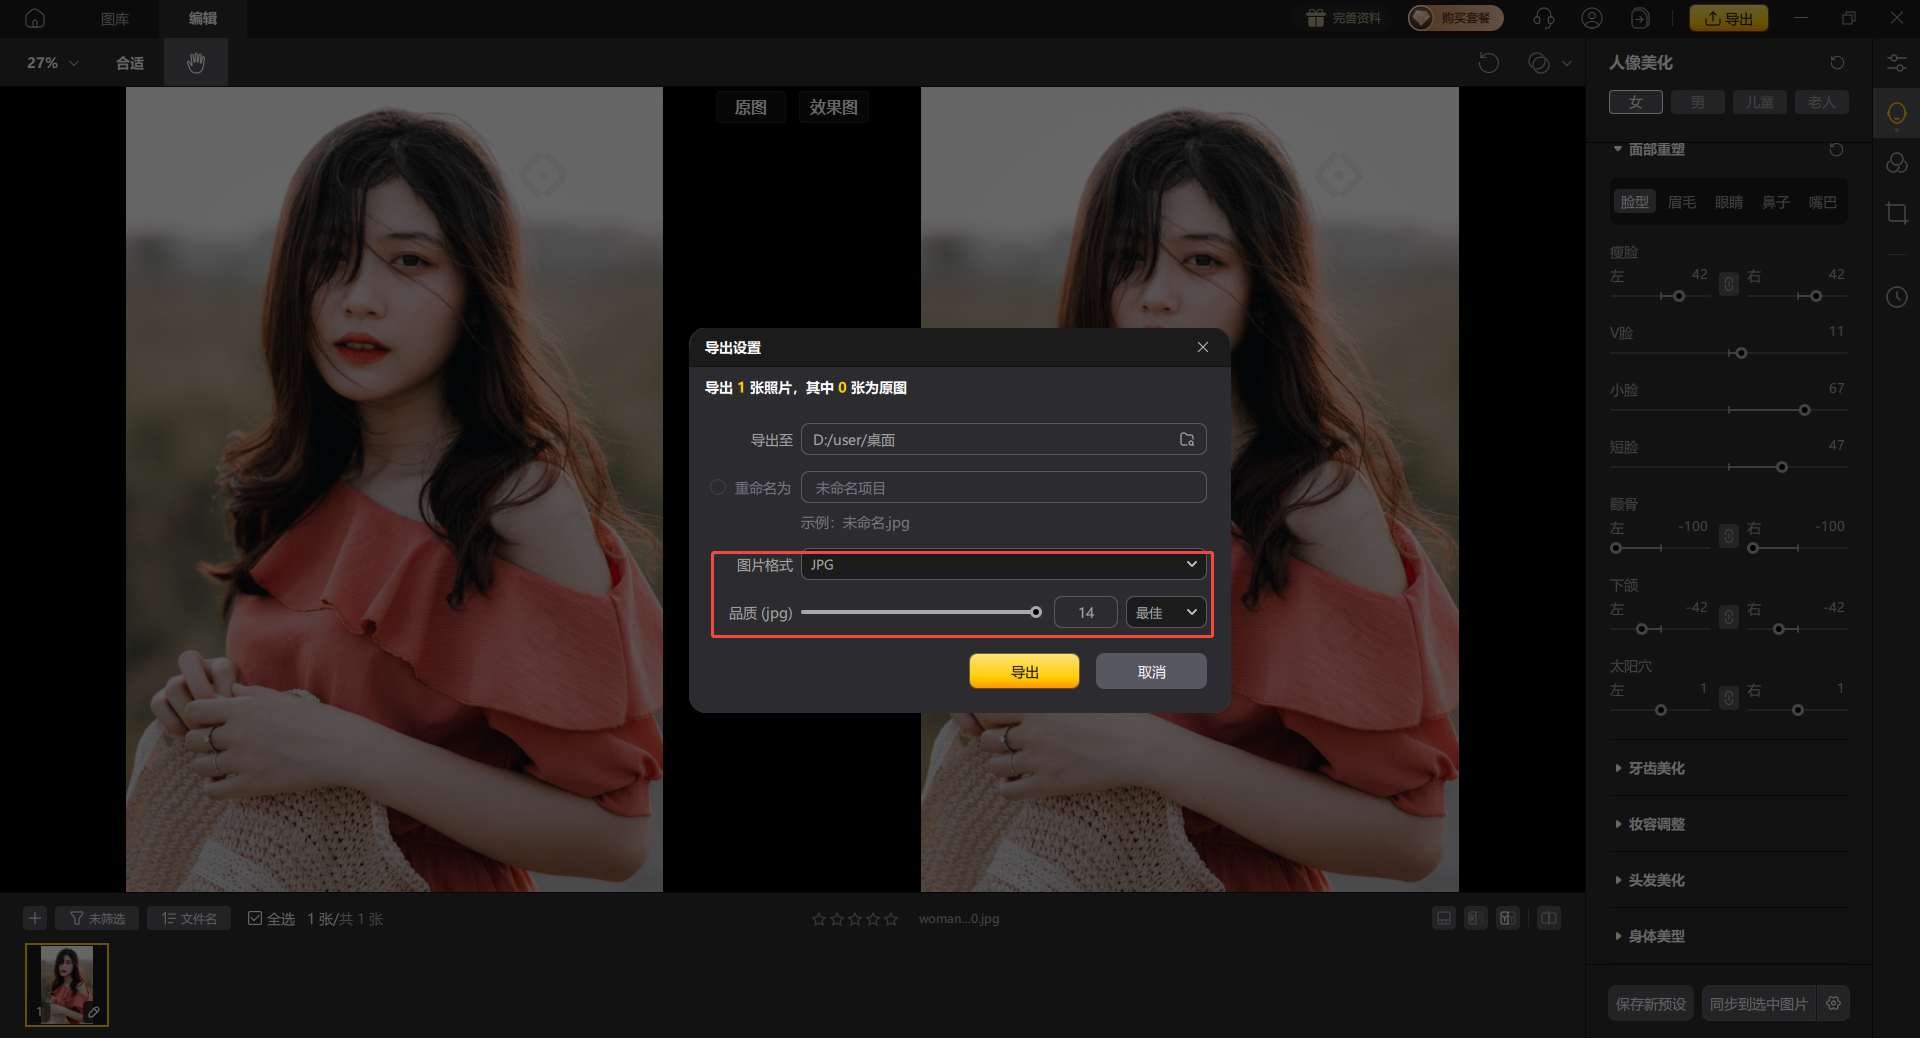Image resolution: width=1920 pixels, height=1038 pixels.
Task: Click the folder browse icon for export path
Action: [x=1187, y=440]
